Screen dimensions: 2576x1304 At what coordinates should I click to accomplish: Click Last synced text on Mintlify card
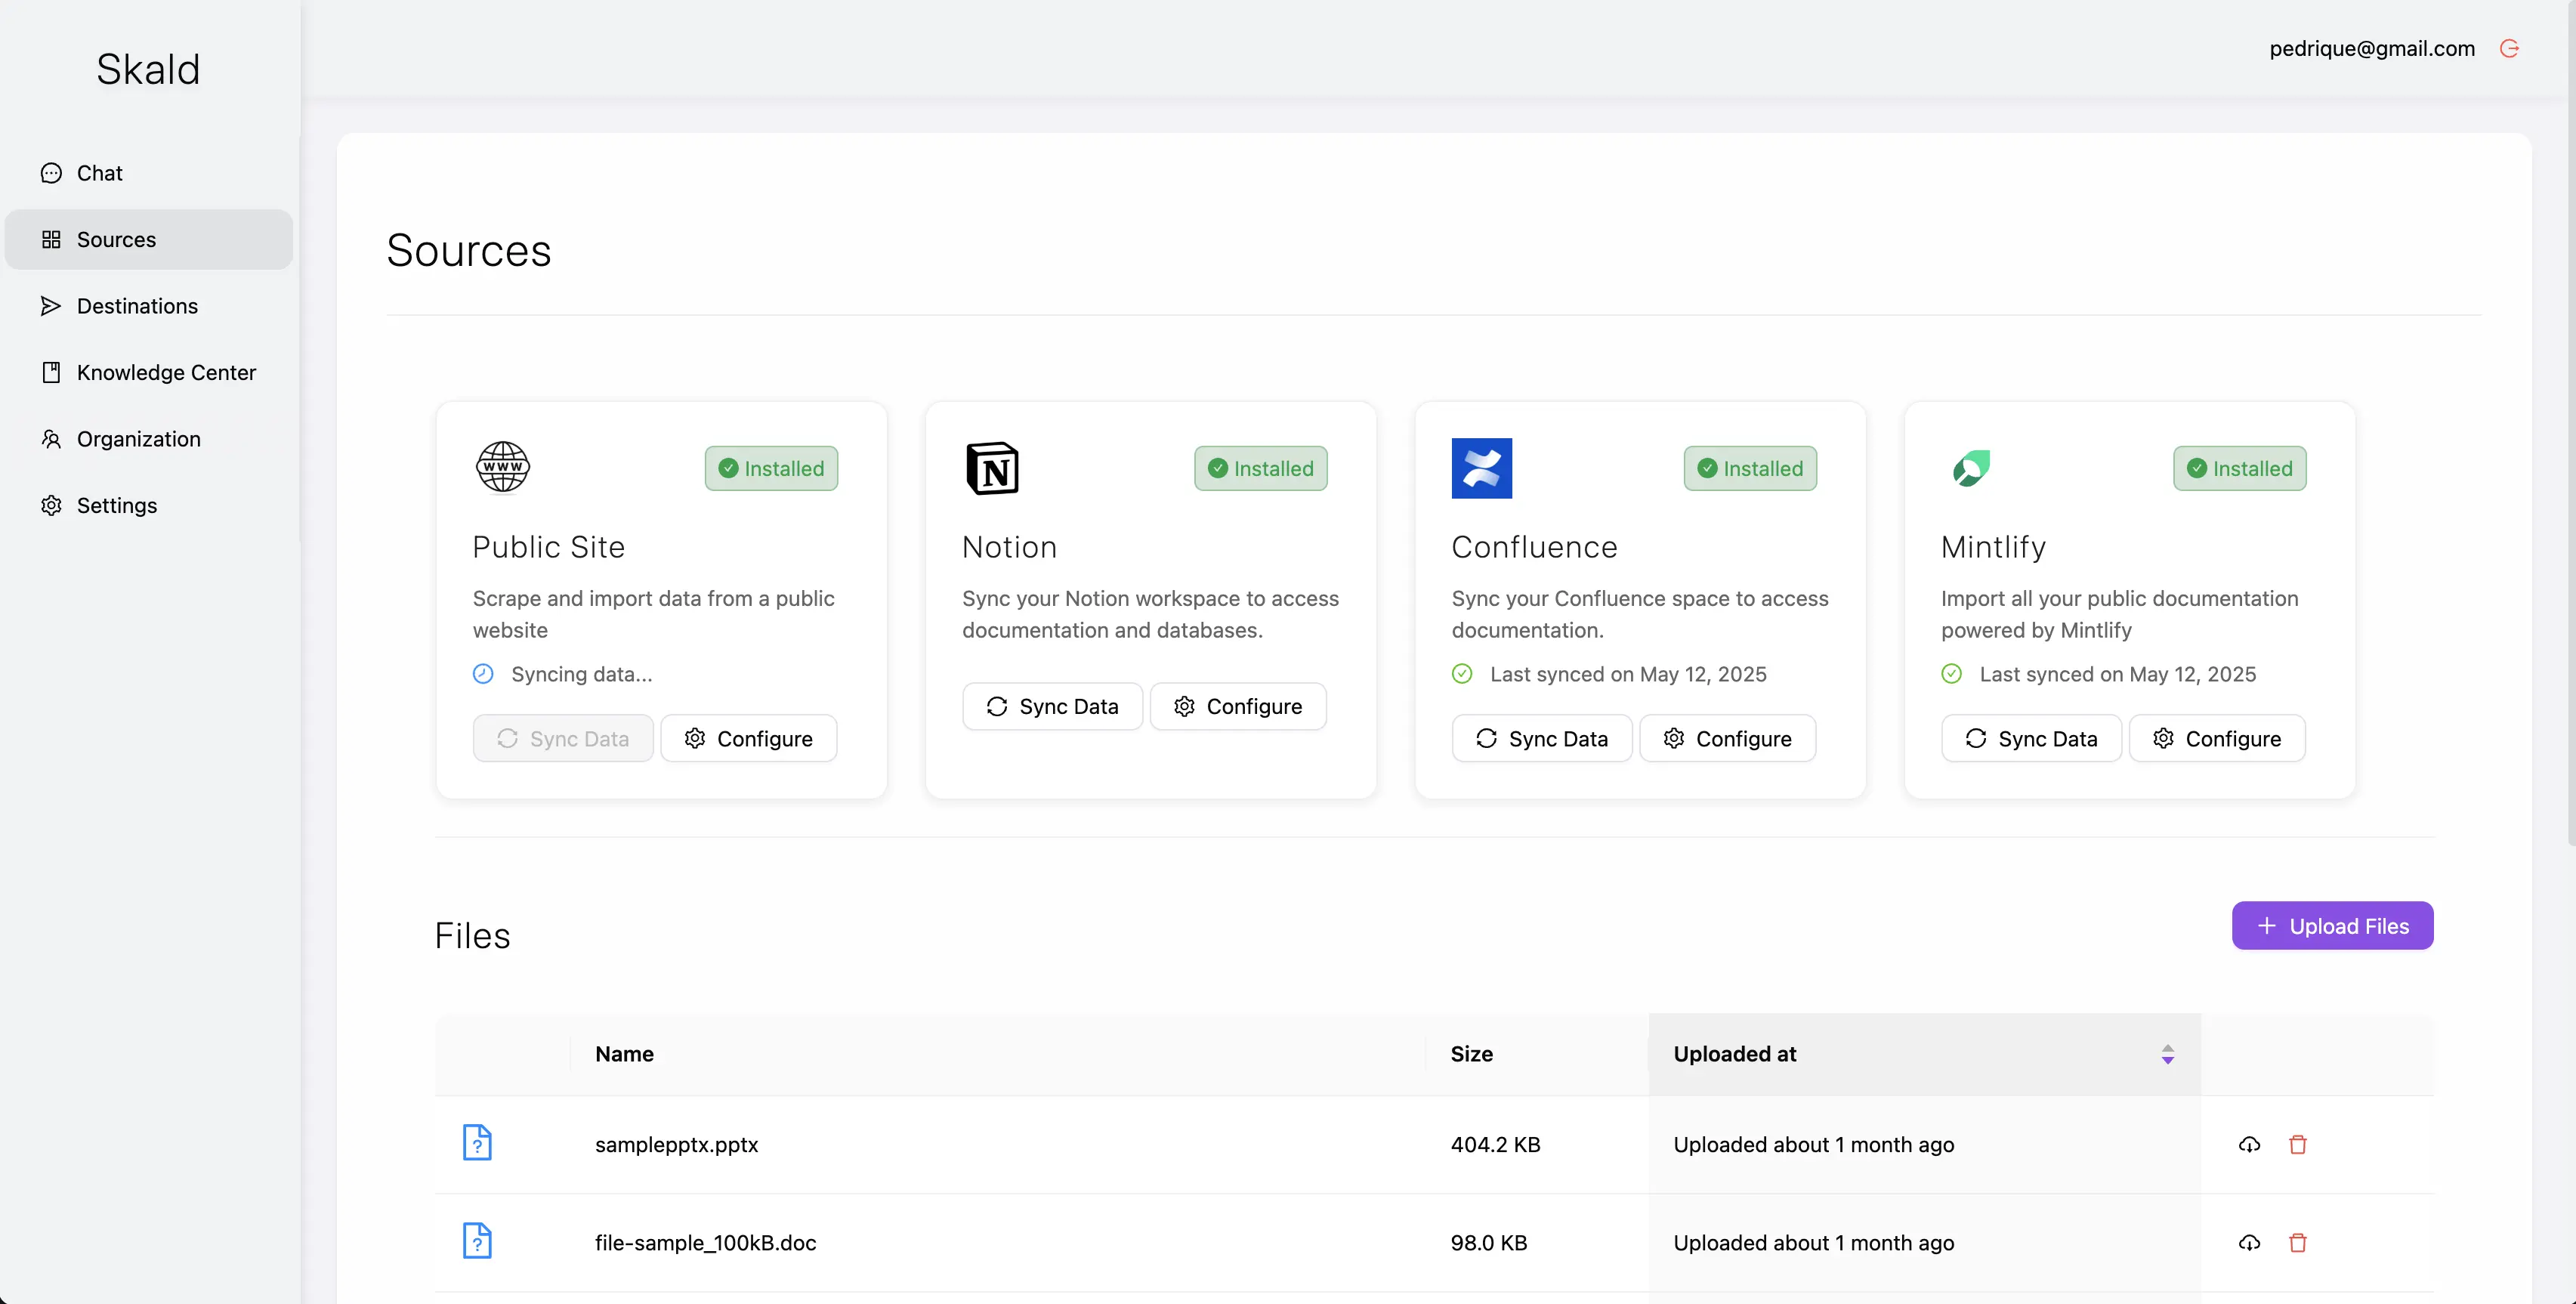[x=2117, y=674]
